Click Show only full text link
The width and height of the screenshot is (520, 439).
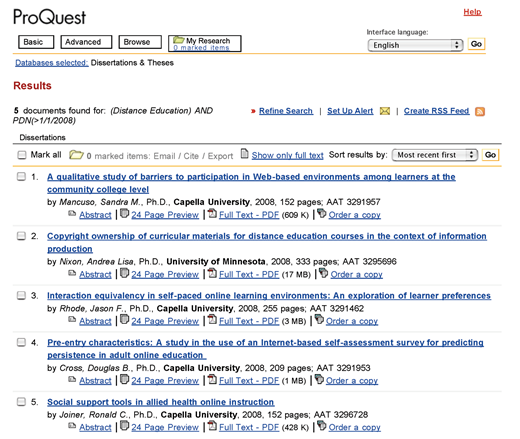[x=287, y=155]
